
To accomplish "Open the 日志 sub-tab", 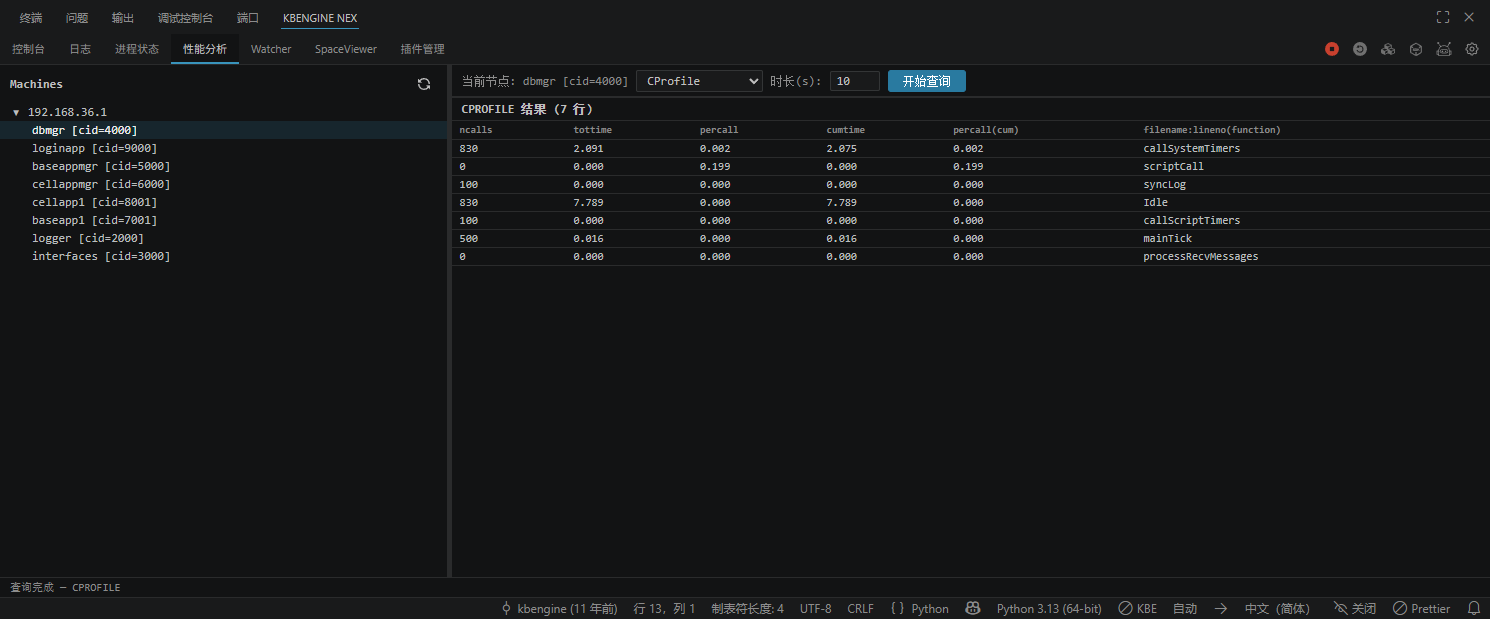I will [x=80, y=49].
